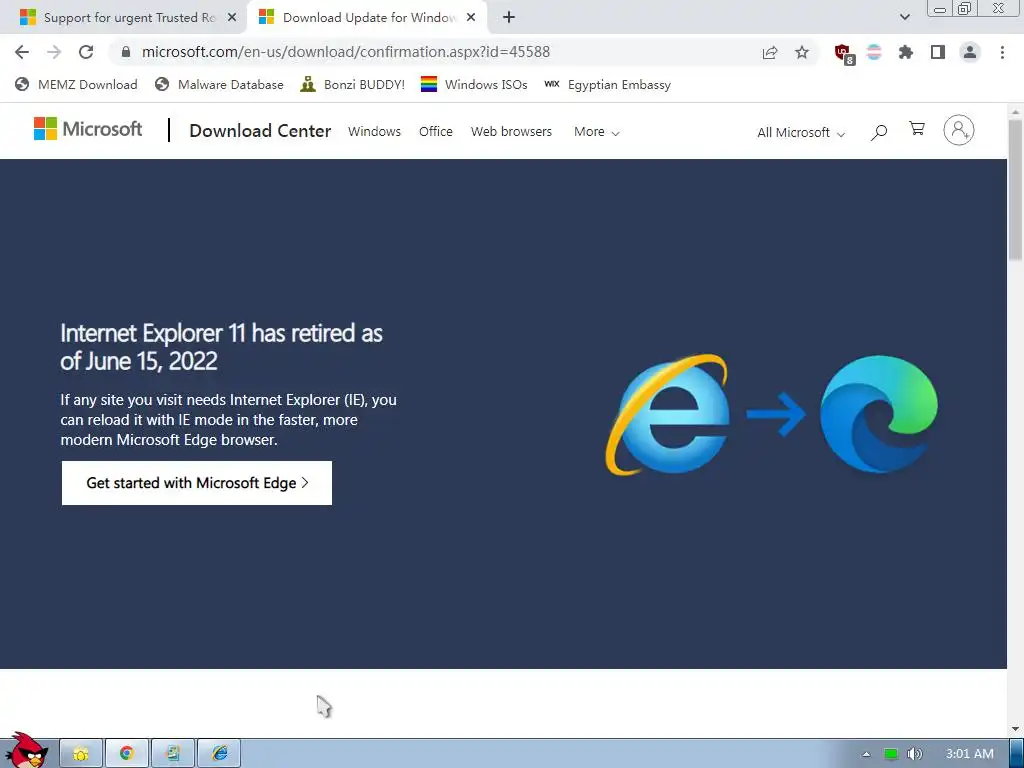The width and height of the screenshot is (1024, 768).
Task: Show hidden system tray icons
Action: (x=866, y=754)
